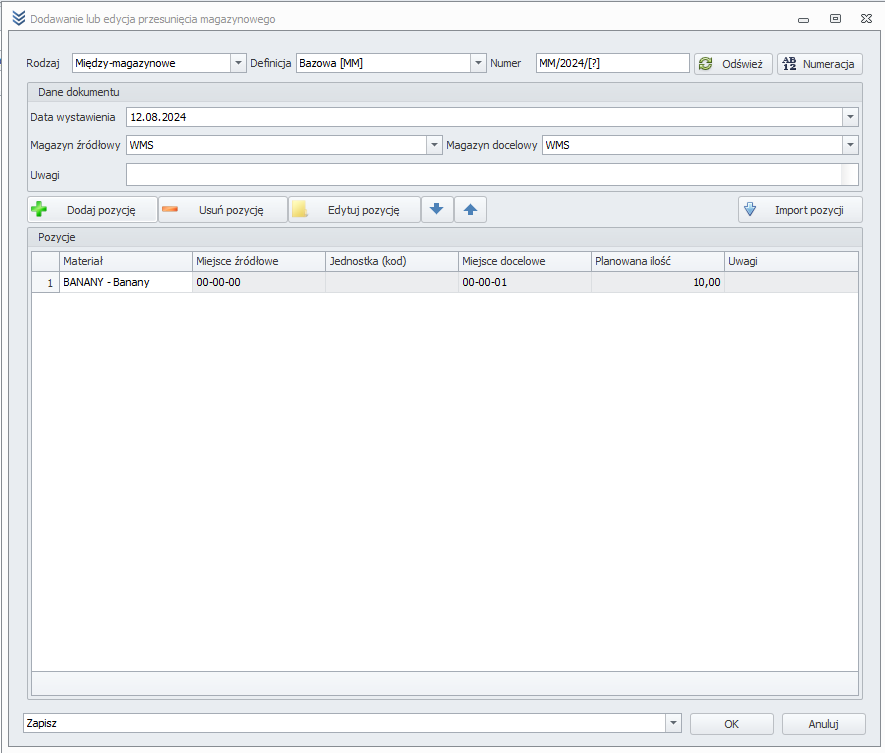885x753 pixels.
Task: Click the Odśwież button label
Action: 742,64
